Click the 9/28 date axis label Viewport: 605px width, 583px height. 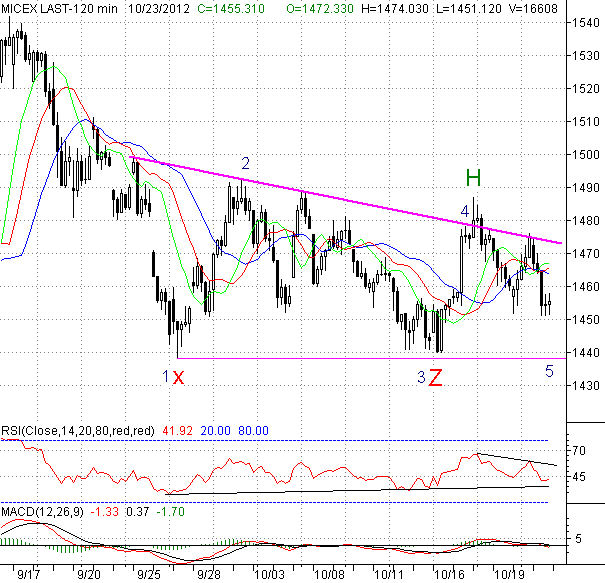[x=208, y=575]
